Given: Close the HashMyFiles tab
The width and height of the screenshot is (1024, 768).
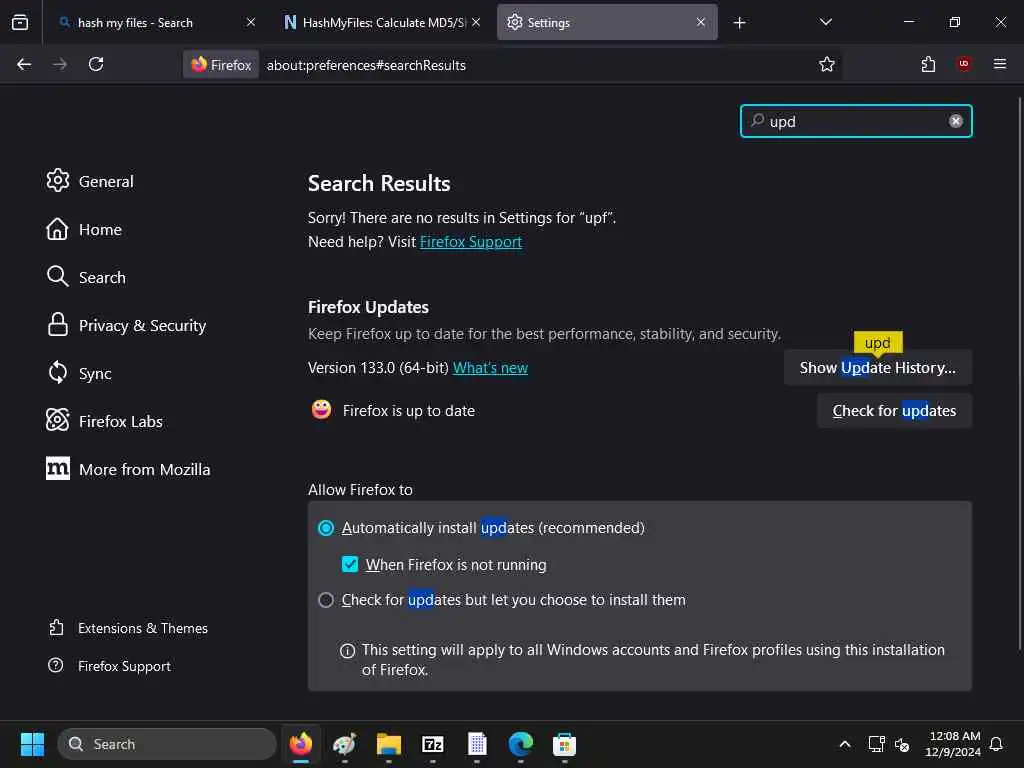Looking at the screenshot, I should click(476, 22).
